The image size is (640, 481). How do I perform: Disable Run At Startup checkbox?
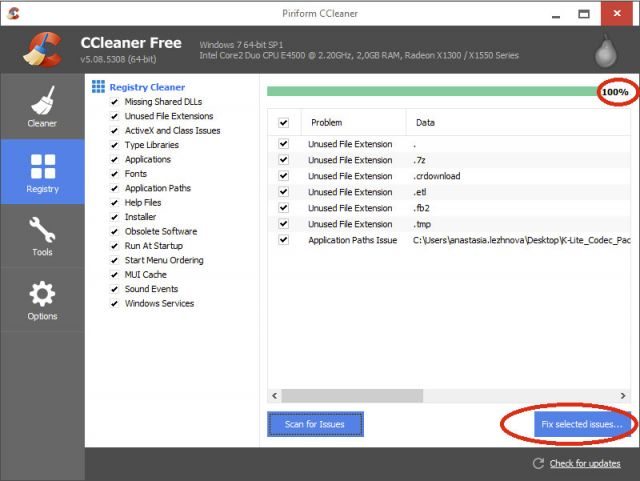(x=115, y=246)
